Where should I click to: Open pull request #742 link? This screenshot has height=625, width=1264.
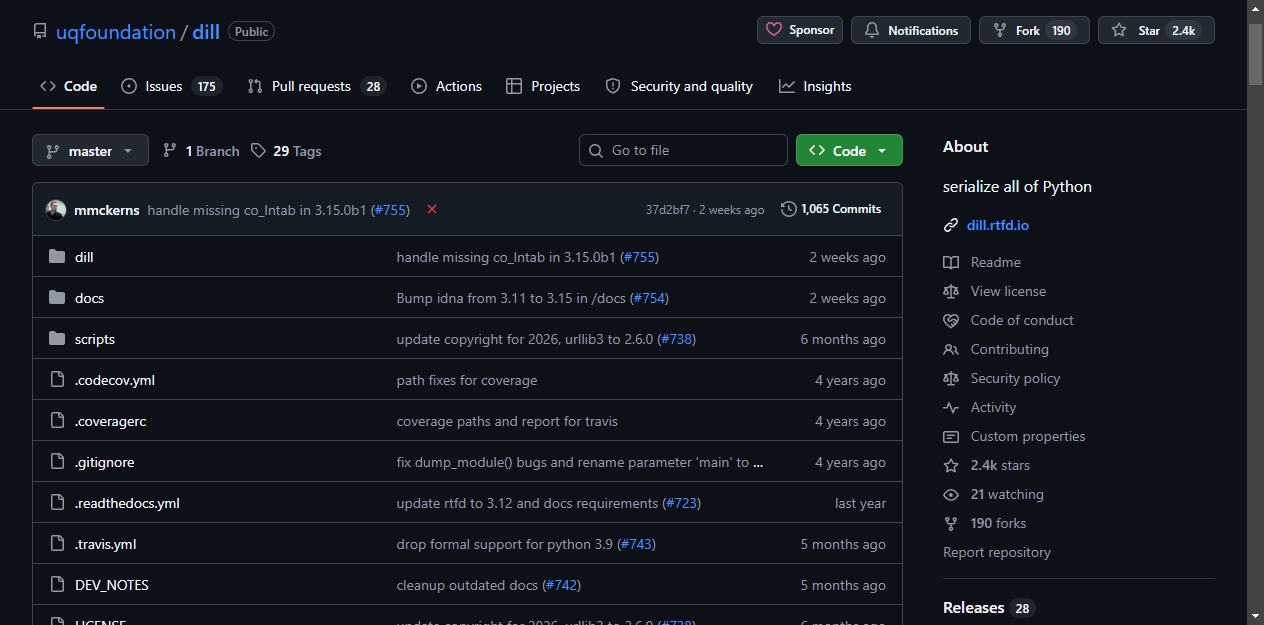click(x=561, y=585)
